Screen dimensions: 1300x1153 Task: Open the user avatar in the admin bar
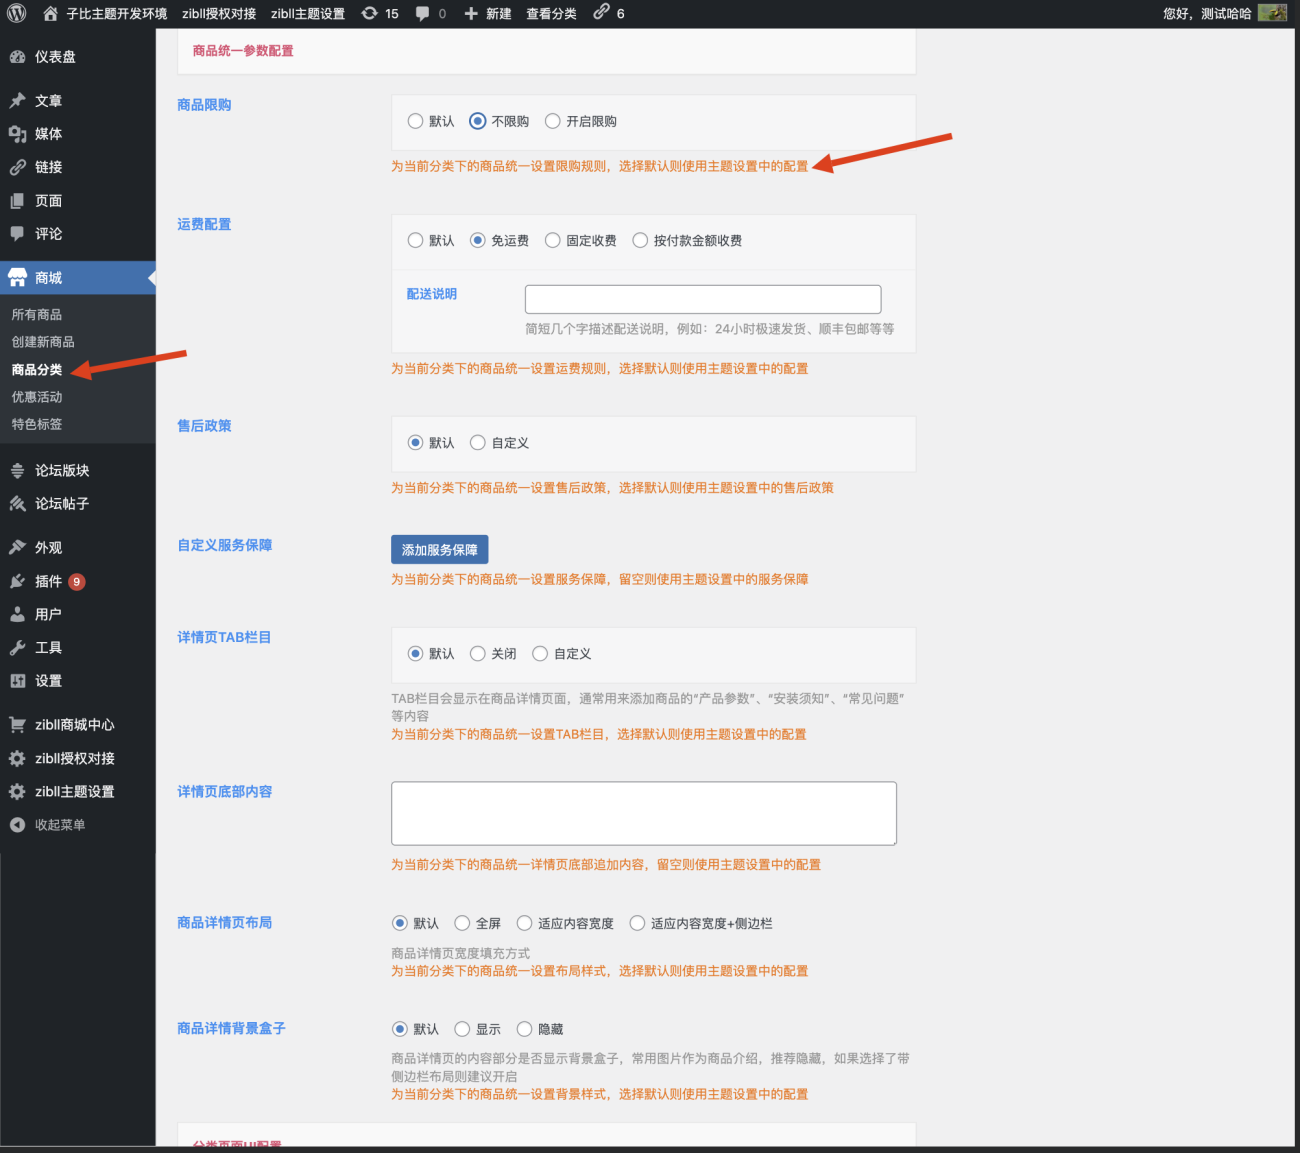[1272, 13]
